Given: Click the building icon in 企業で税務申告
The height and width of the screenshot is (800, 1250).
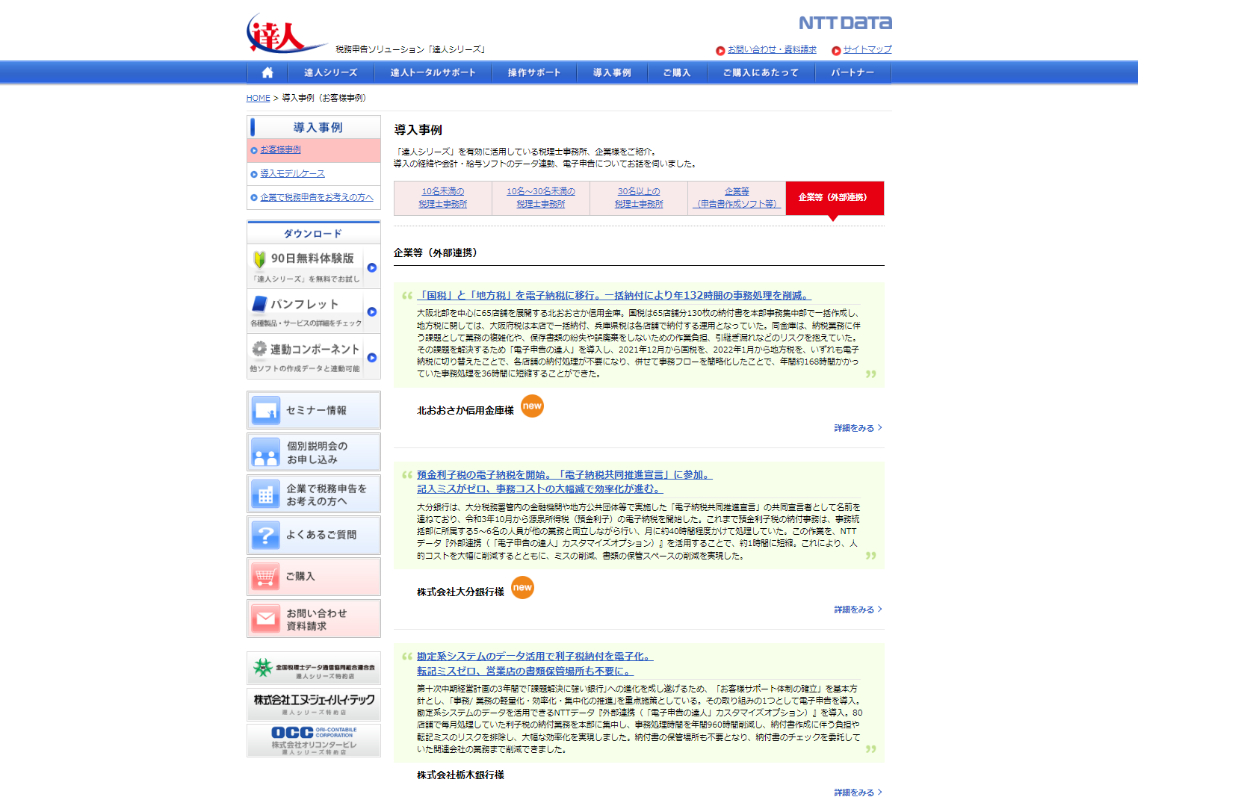Looking at the screenshot, I should coord(266,495).
